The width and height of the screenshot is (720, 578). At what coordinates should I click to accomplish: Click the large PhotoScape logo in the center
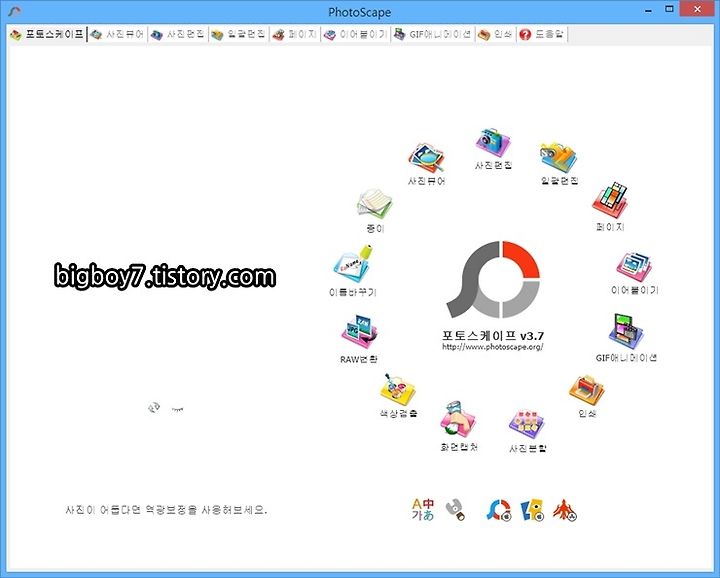point(493,279)
